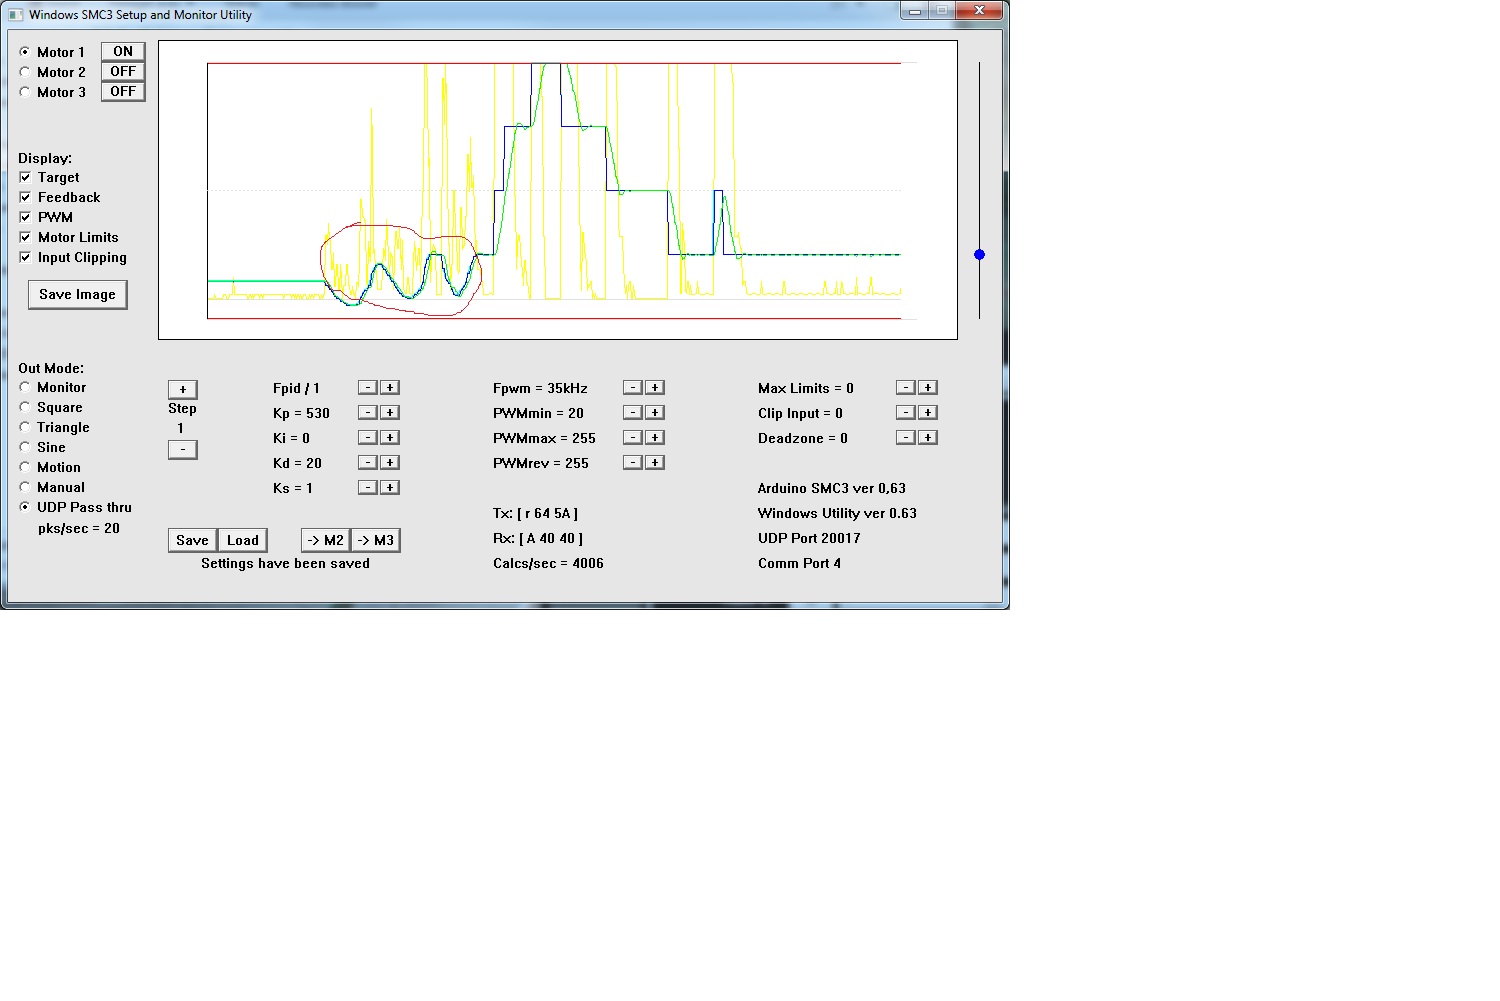Increase the Ki value by one step
1500x1001 pixels.
tap(390, 438)
